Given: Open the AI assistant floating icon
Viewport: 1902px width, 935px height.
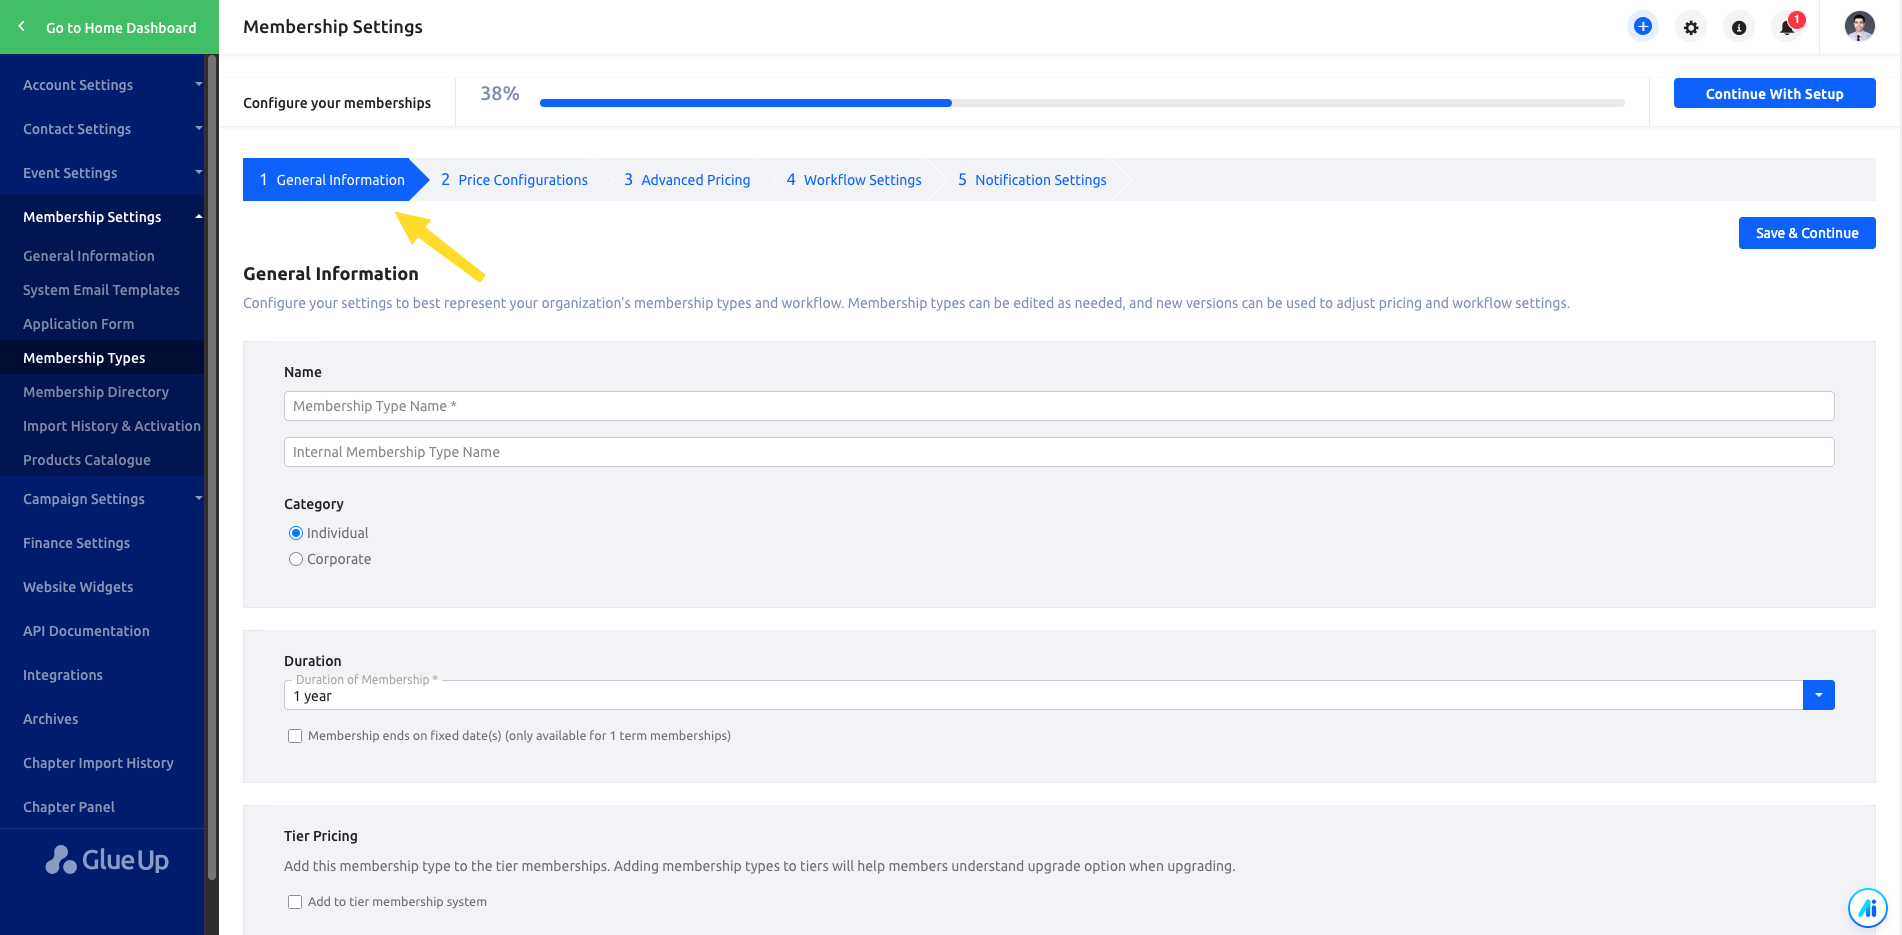Looking at the screenshot, I should [x=1867, y=908].
